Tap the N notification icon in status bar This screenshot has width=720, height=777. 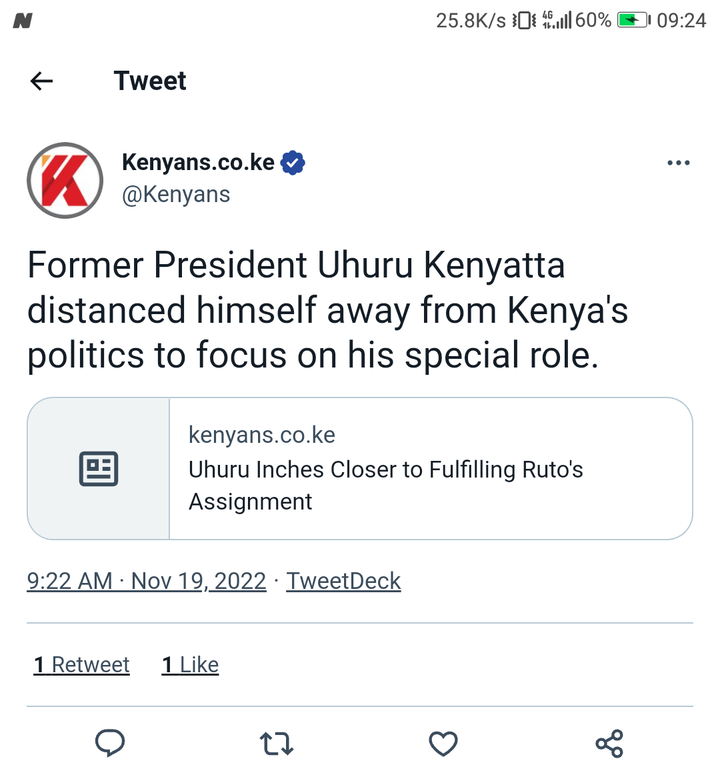pos(23,21)
